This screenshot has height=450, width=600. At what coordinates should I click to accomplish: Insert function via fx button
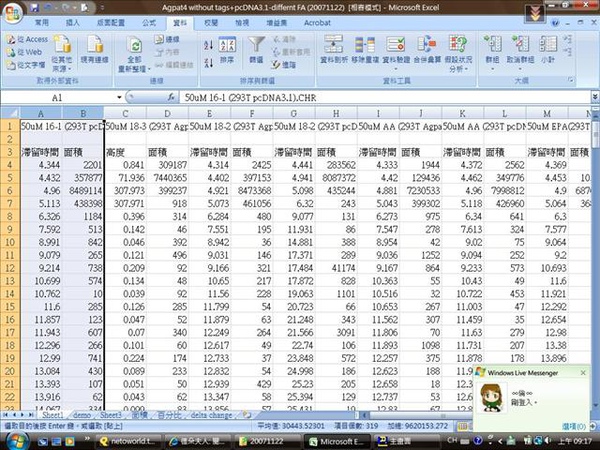[171, 98]
